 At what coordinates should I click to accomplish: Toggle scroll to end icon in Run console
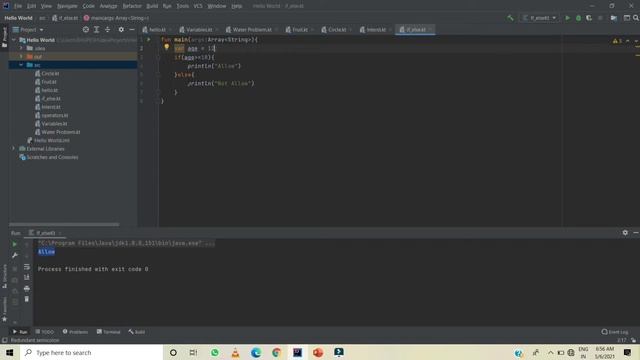27,278
